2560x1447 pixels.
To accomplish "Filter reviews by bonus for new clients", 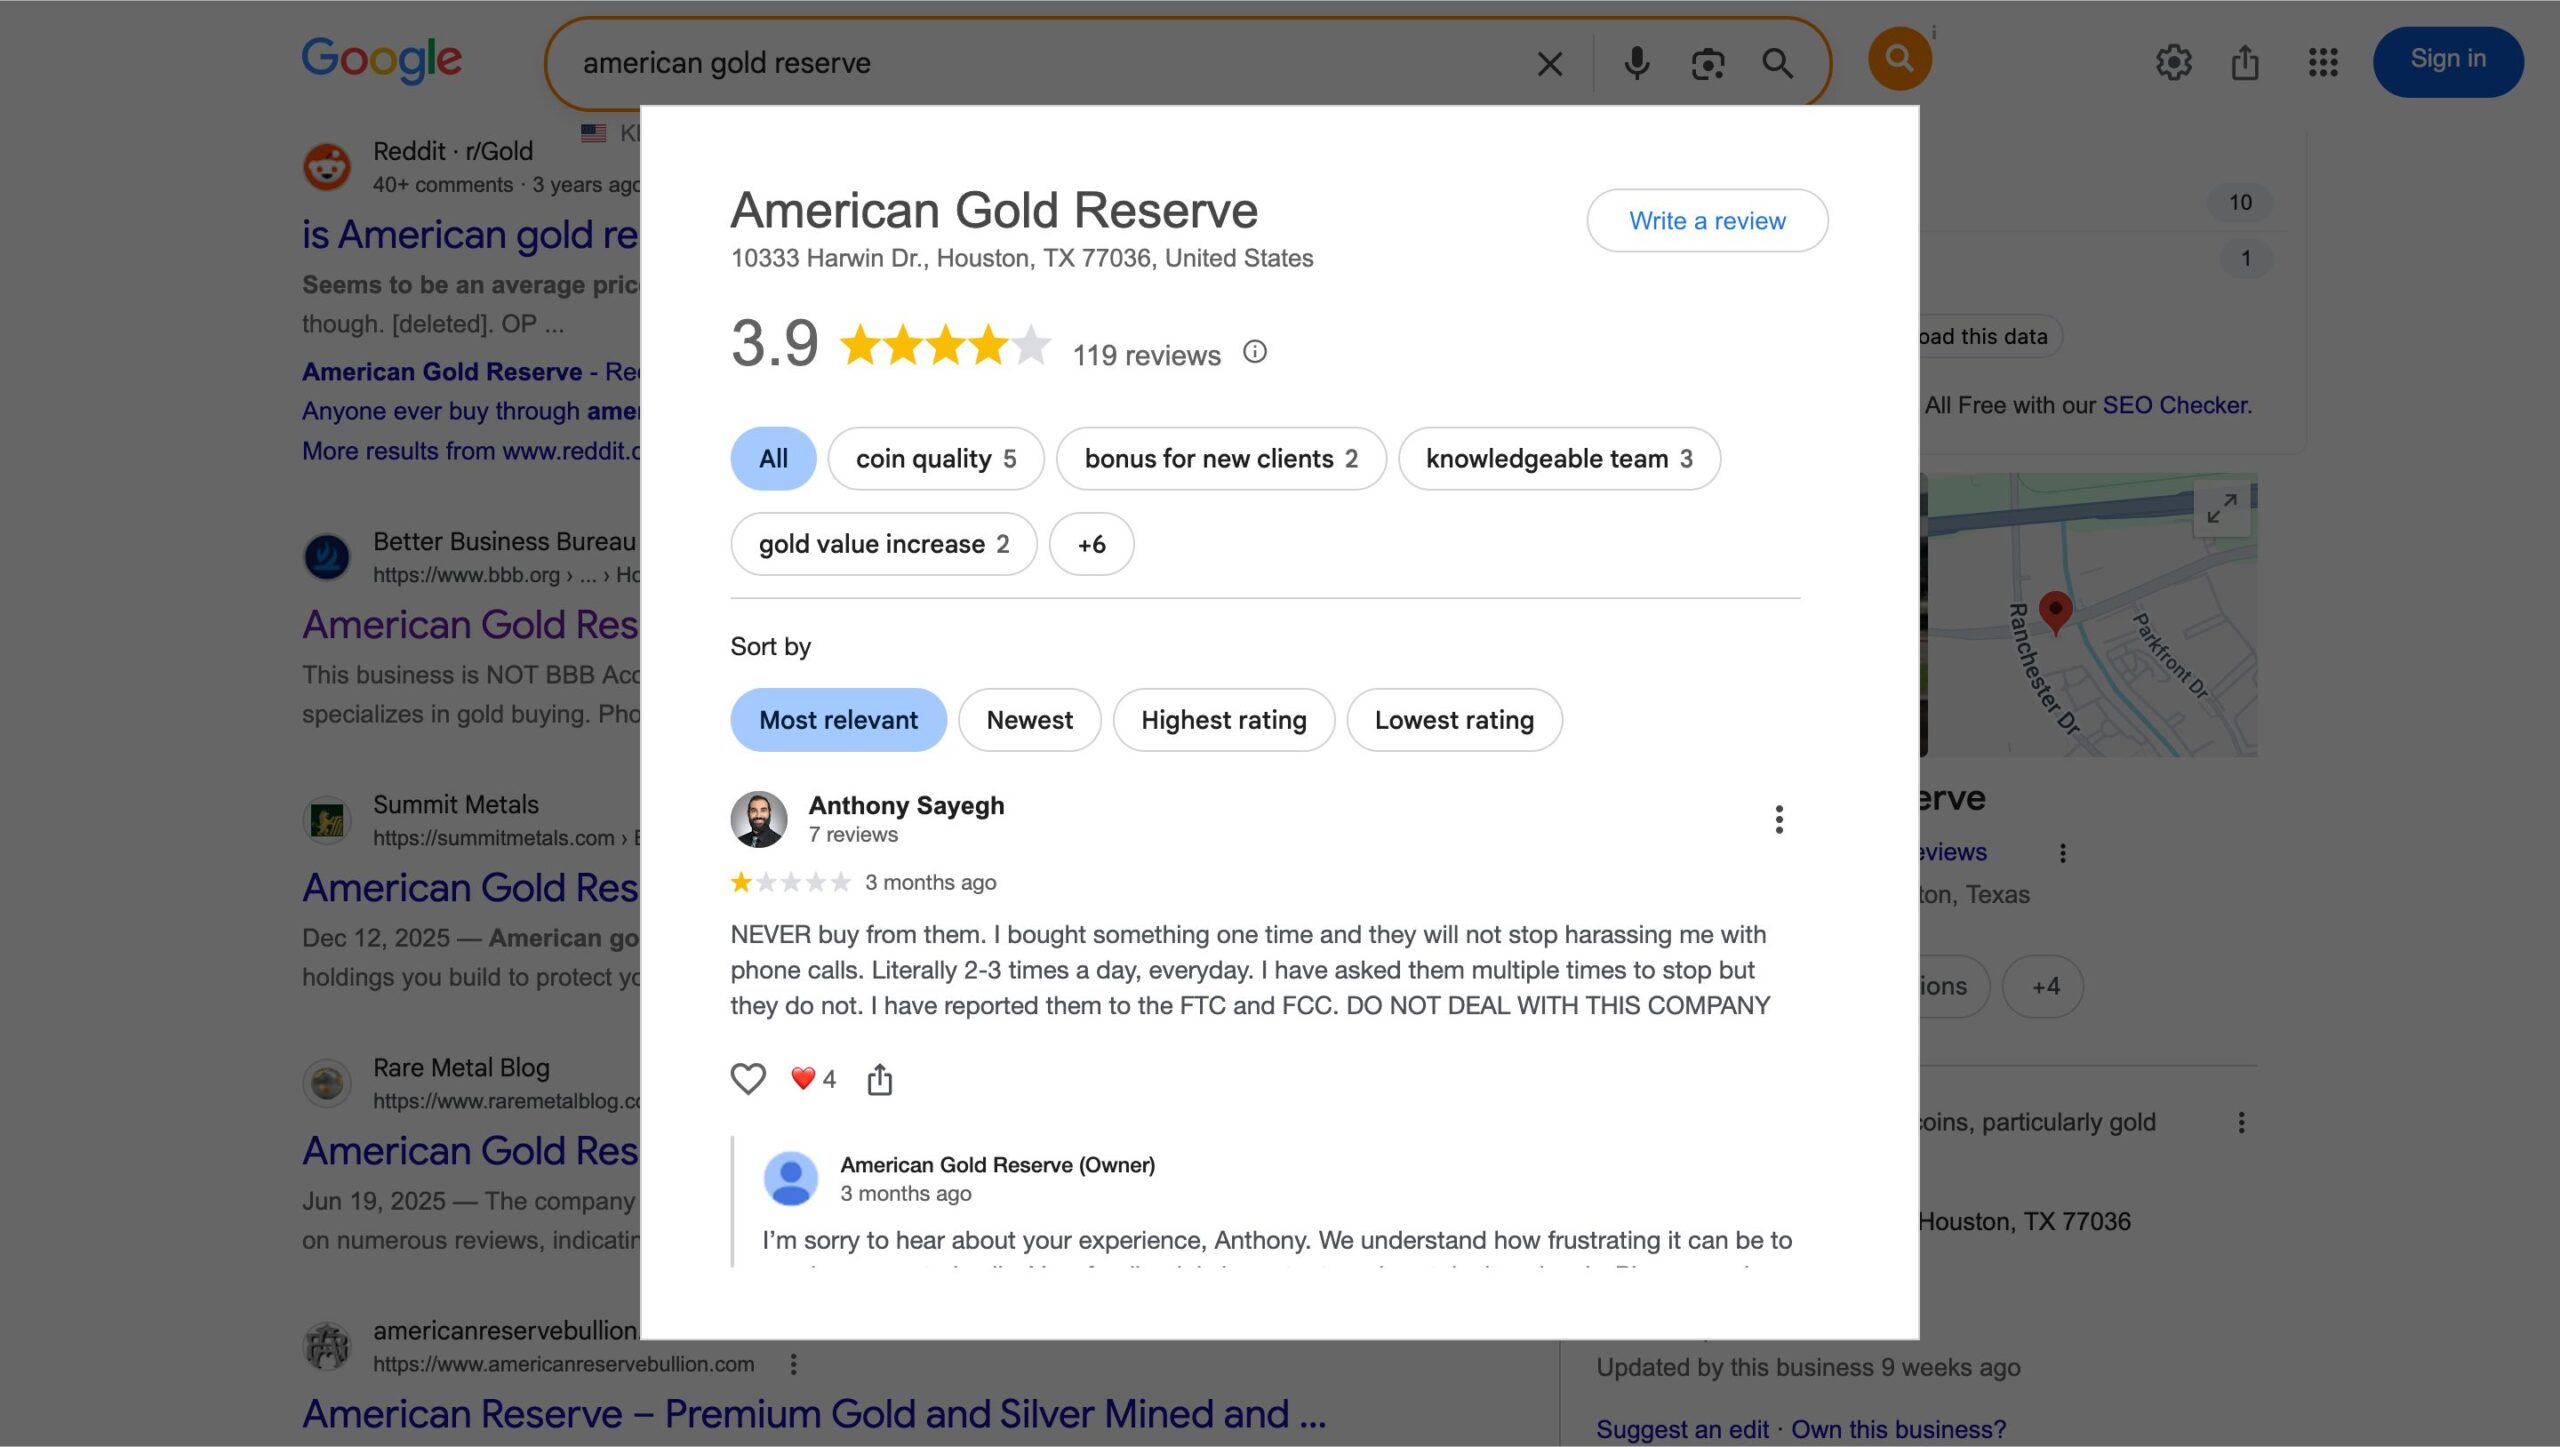I will point(1221,459).
